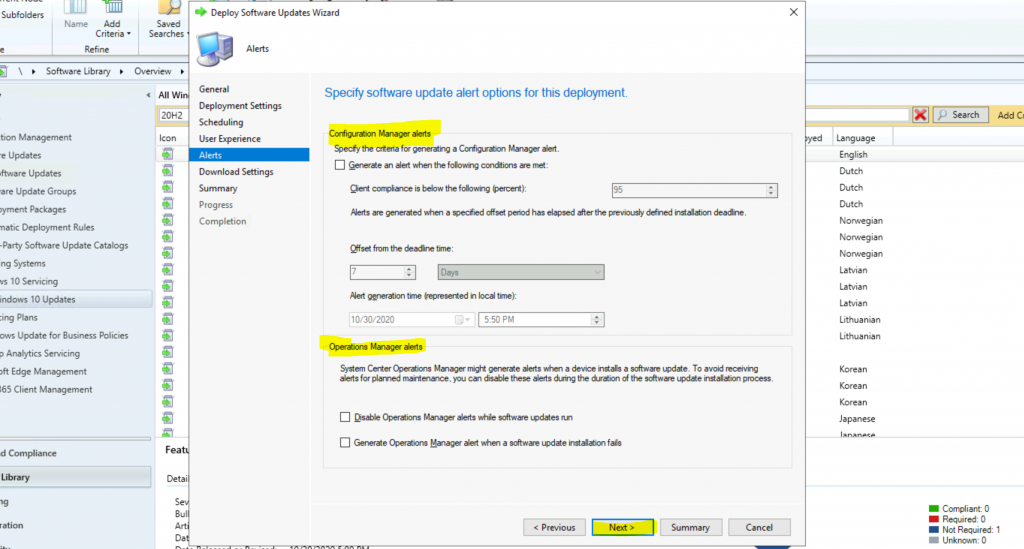Screen dimensions: 1024x549
Task: Check Generate Operations Manager alert on installation failure
Action: pyautogui.click(x=345, y=443)
